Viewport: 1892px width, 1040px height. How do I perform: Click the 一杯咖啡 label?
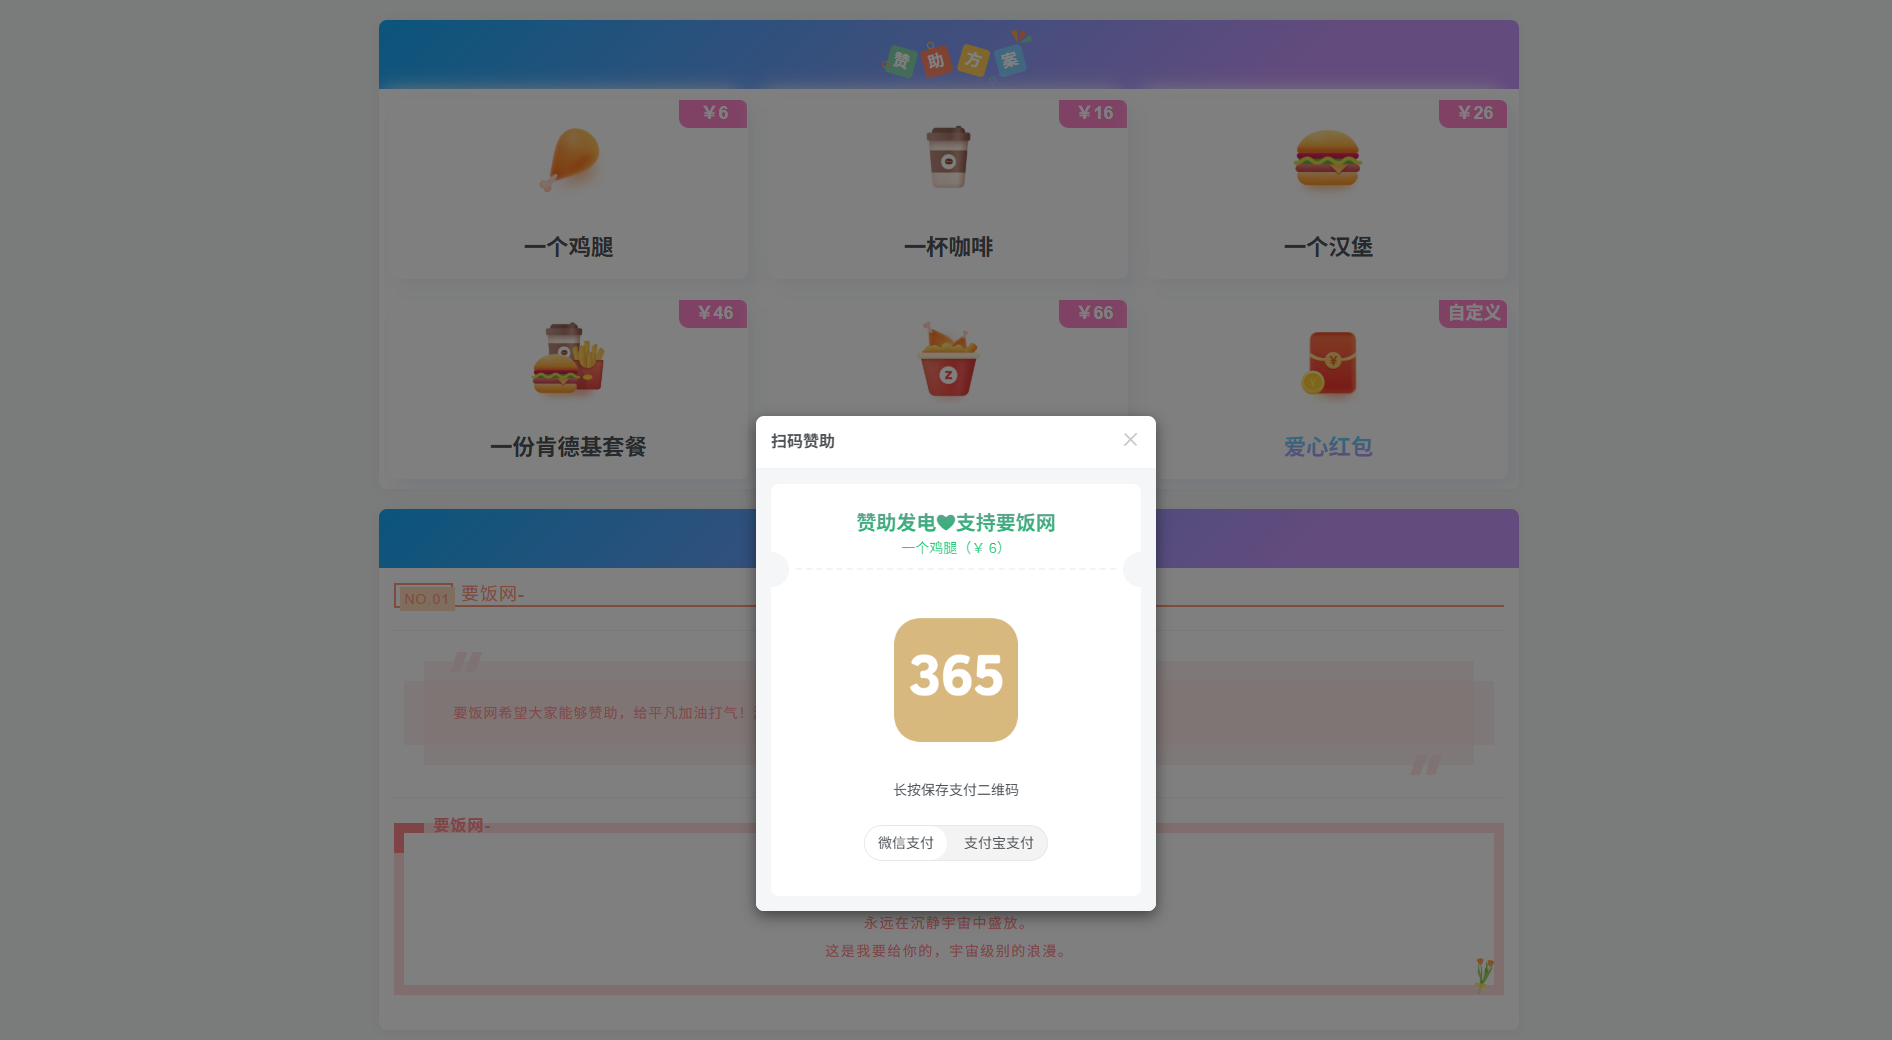coord(948,247)
